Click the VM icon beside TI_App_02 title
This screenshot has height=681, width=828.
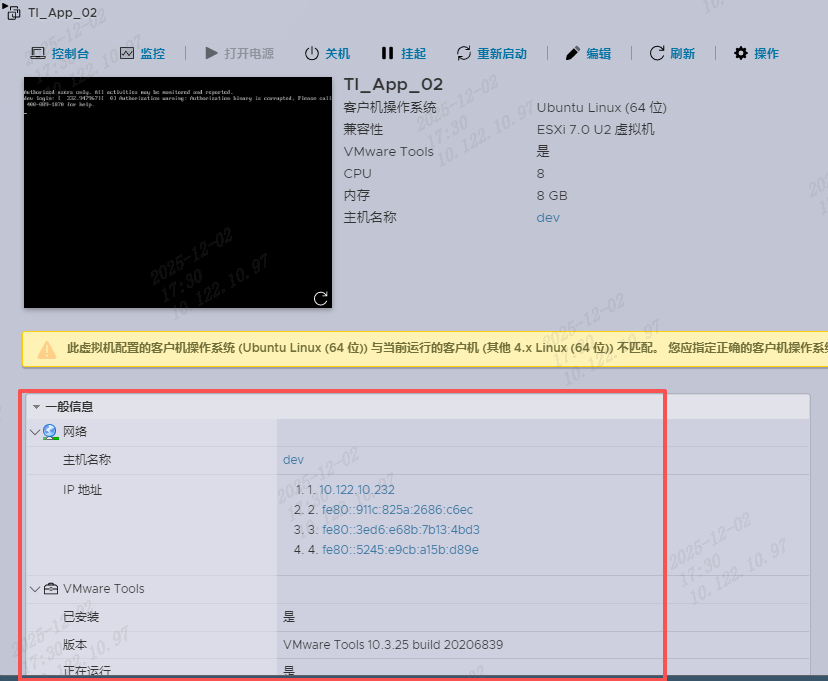(x=13, y=13)
